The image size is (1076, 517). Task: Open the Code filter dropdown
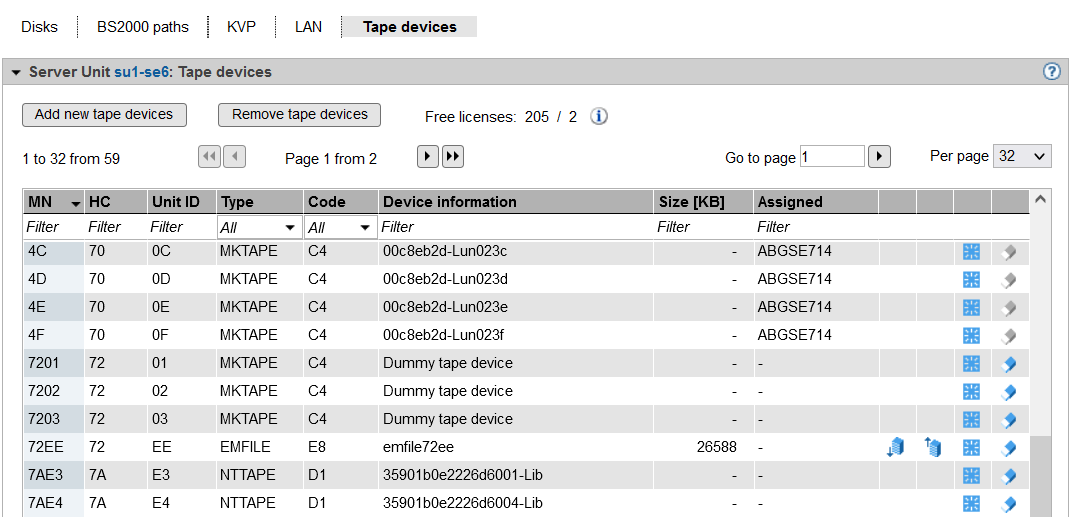pos(340,228)
